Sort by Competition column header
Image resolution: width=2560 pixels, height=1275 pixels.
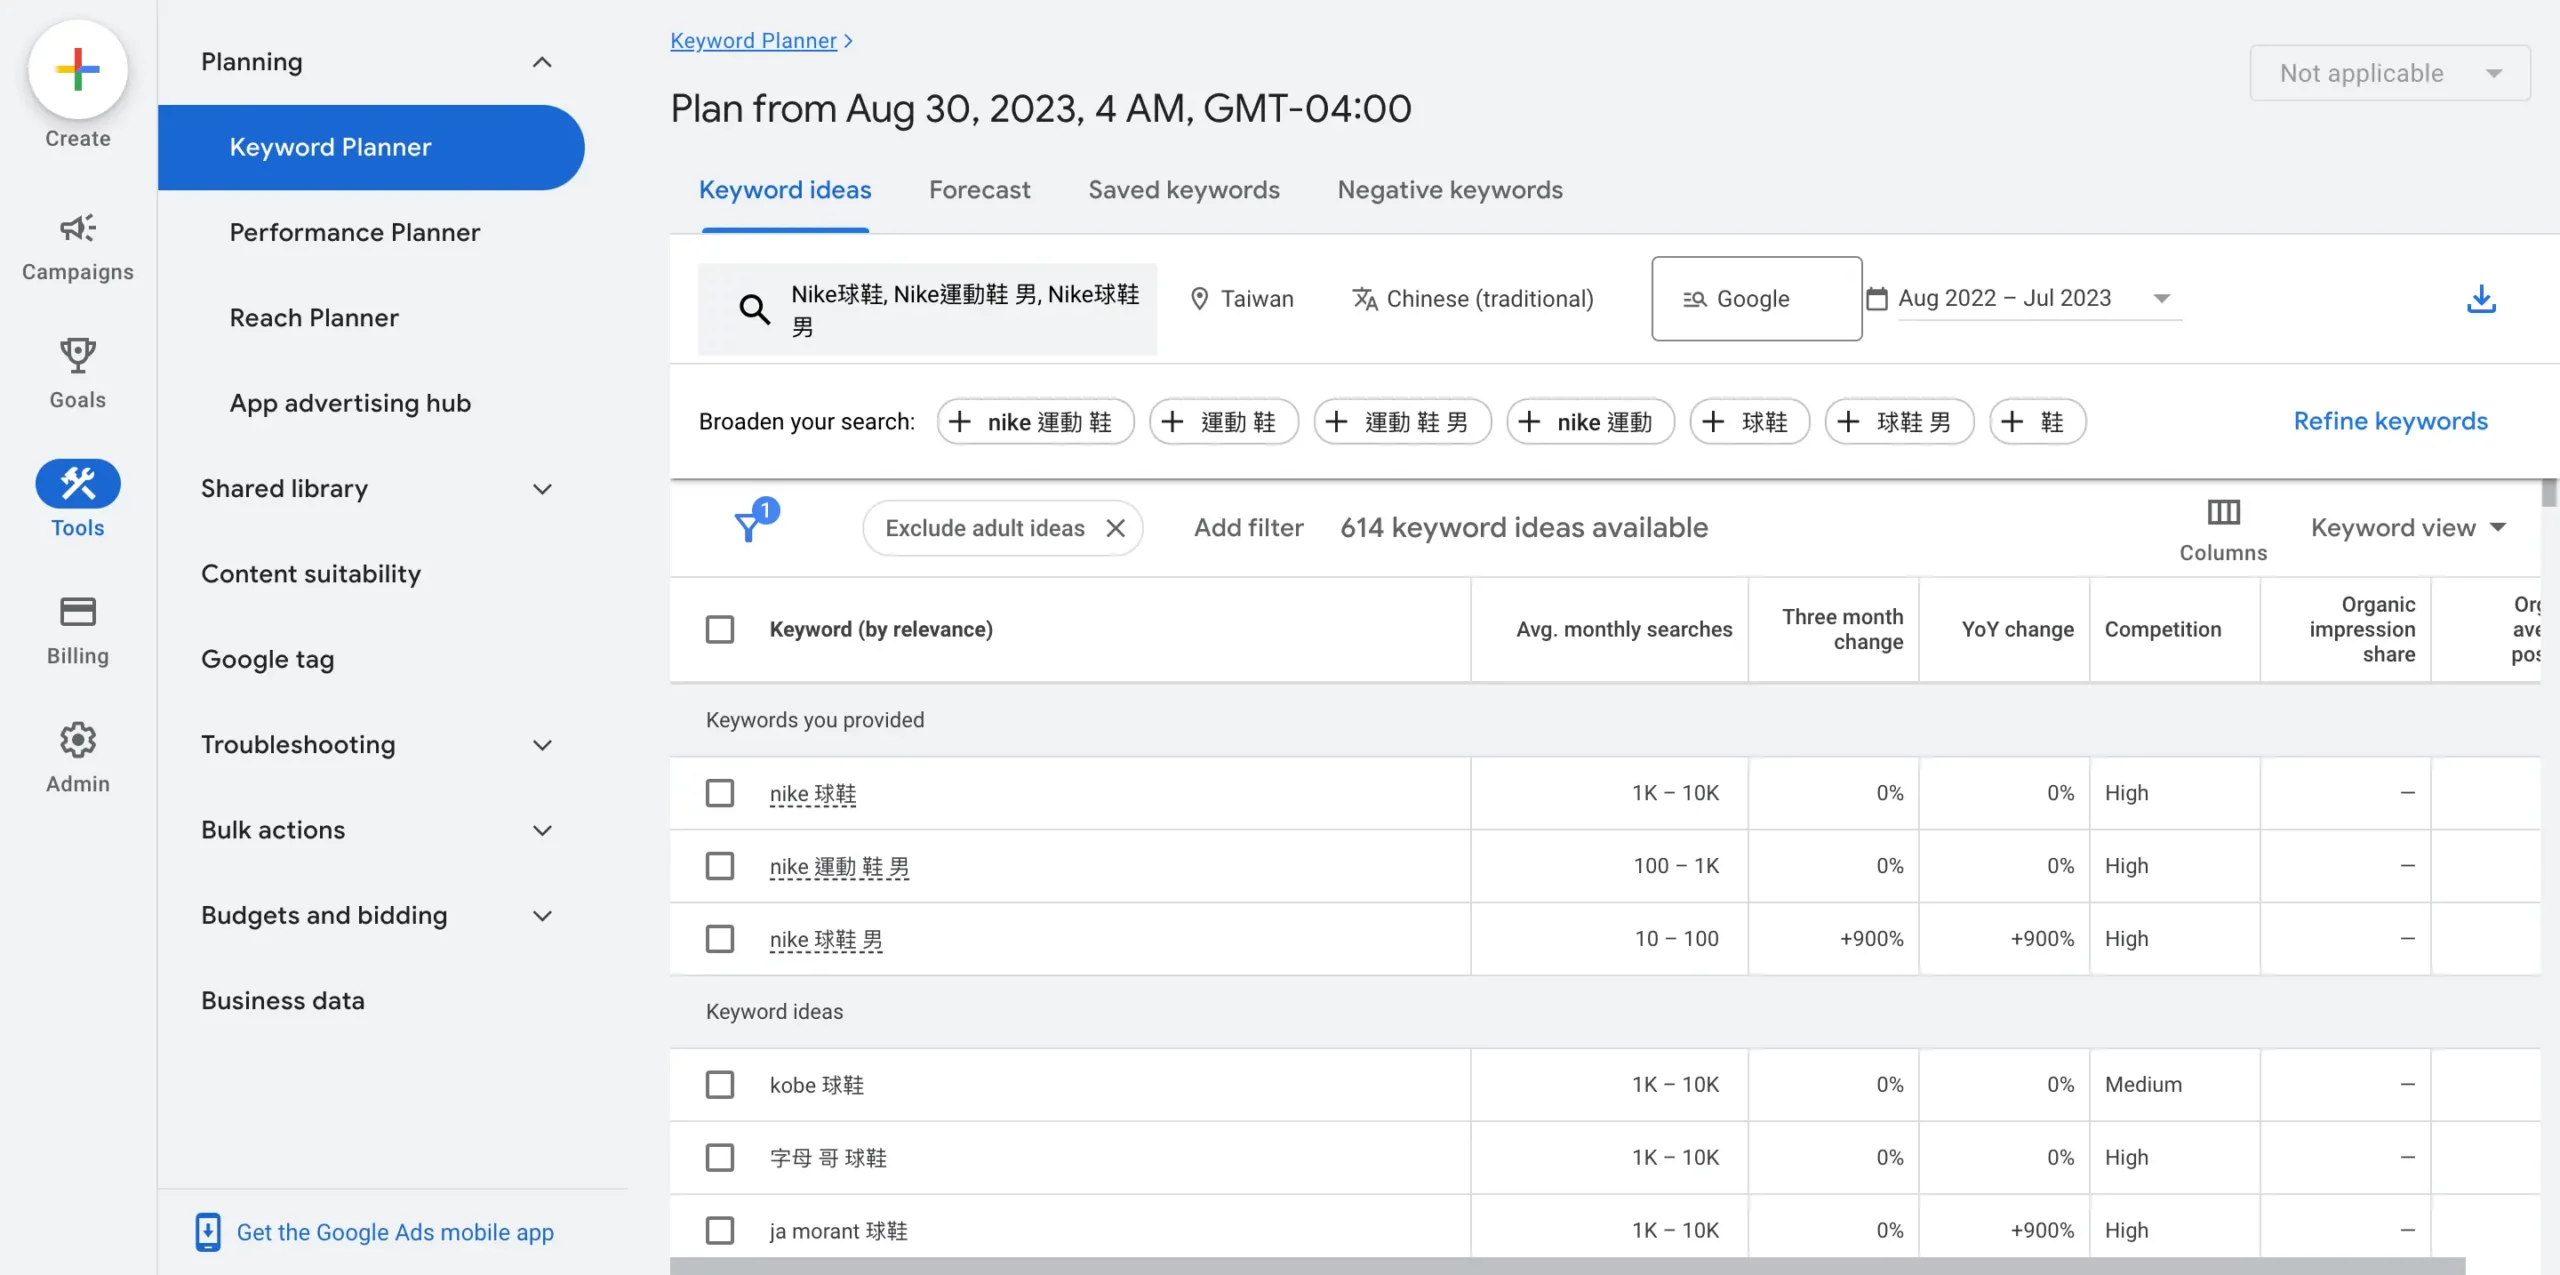tap(2163, 630)
